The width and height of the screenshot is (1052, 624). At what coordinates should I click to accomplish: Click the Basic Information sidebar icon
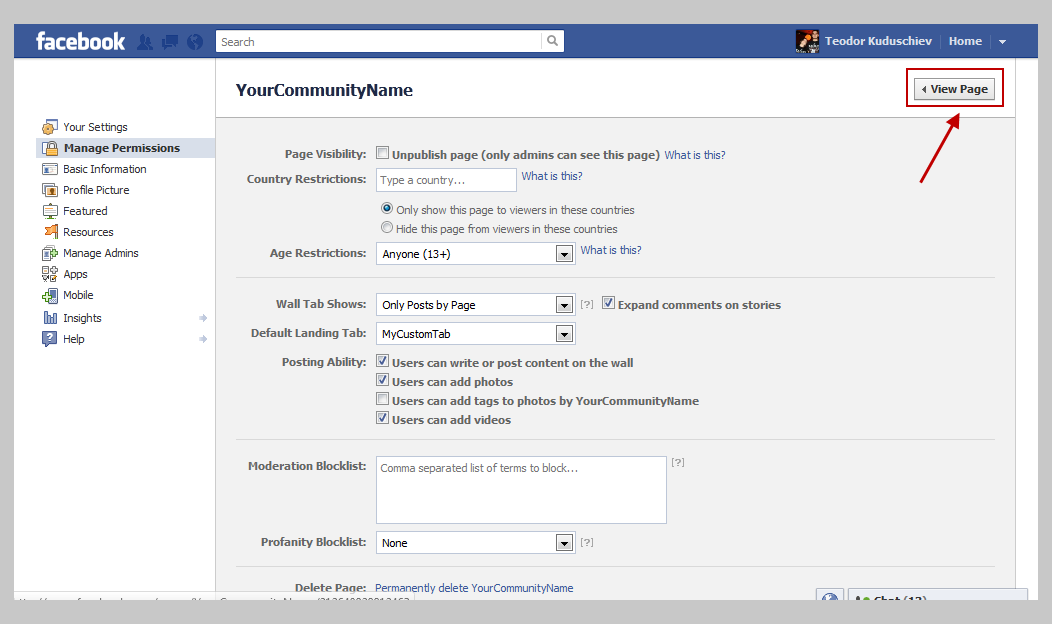[x=50, y=169]
